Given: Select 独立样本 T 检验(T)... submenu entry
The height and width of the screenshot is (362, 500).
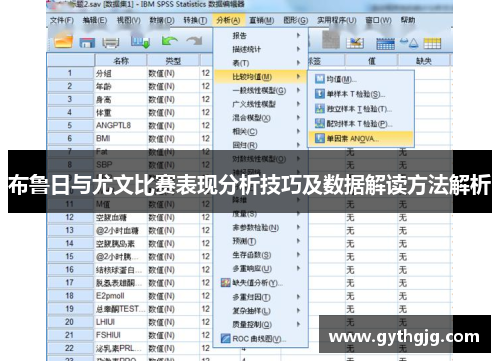Looking at the screenshot, I should tap(361, 109).
